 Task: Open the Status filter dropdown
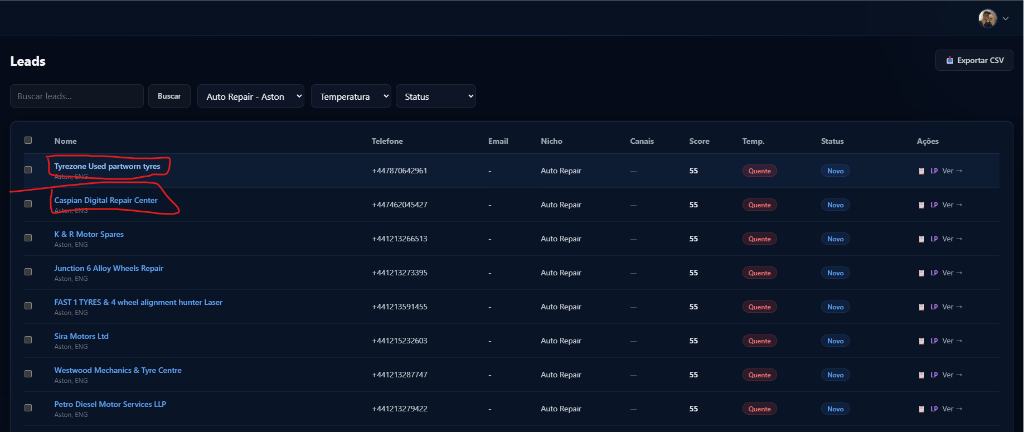pos(436,96)
